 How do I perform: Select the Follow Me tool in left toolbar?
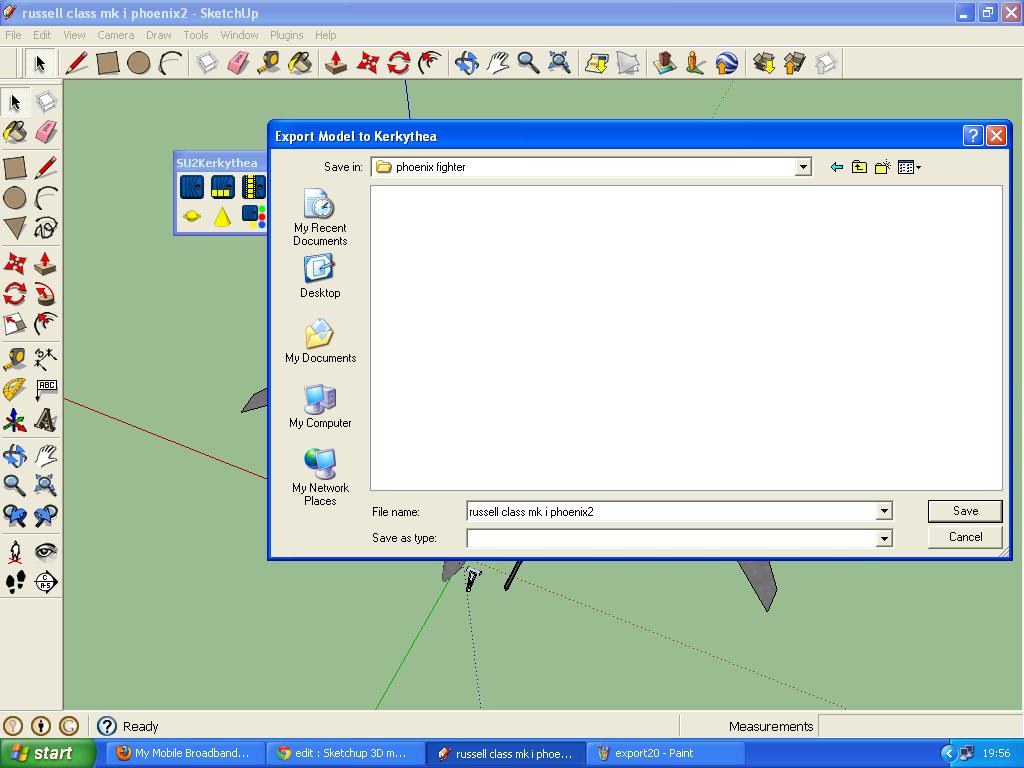click(x=46, y=295)
